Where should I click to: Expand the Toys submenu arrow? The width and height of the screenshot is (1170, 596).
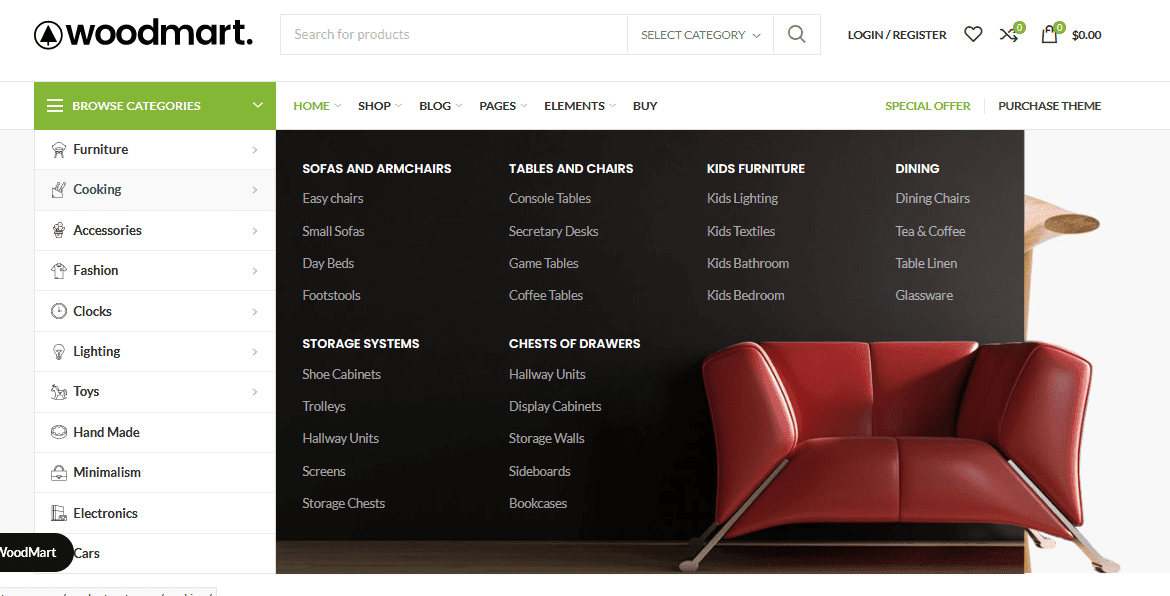(x=255, y=392)
